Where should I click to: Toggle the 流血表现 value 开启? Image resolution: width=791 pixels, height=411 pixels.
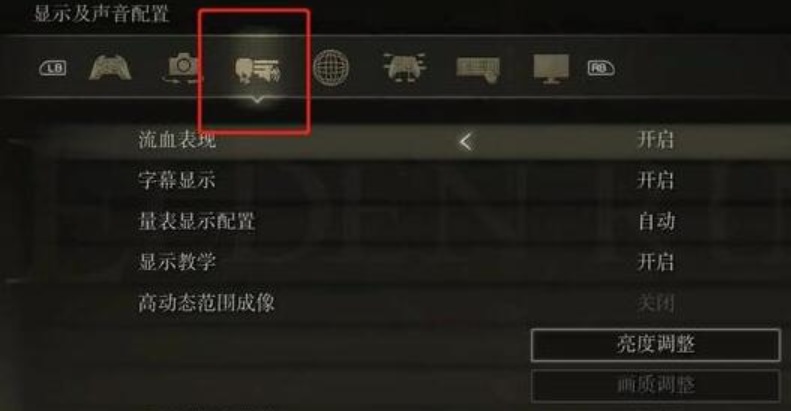pyautogui.click(x=655, y=140)
